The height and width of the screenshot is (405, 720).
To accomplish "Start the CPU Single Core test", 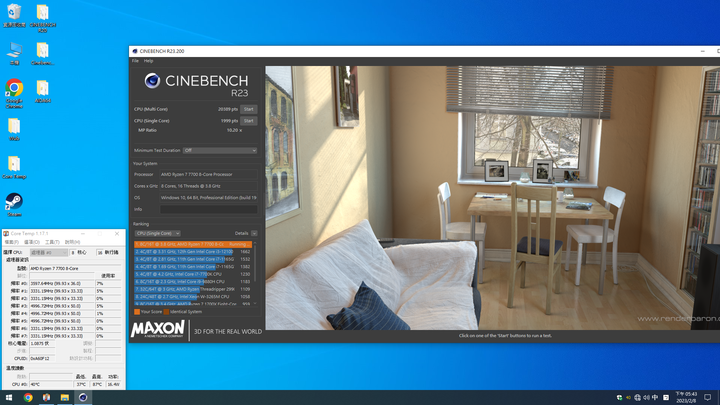I will (x=248, y=121).
